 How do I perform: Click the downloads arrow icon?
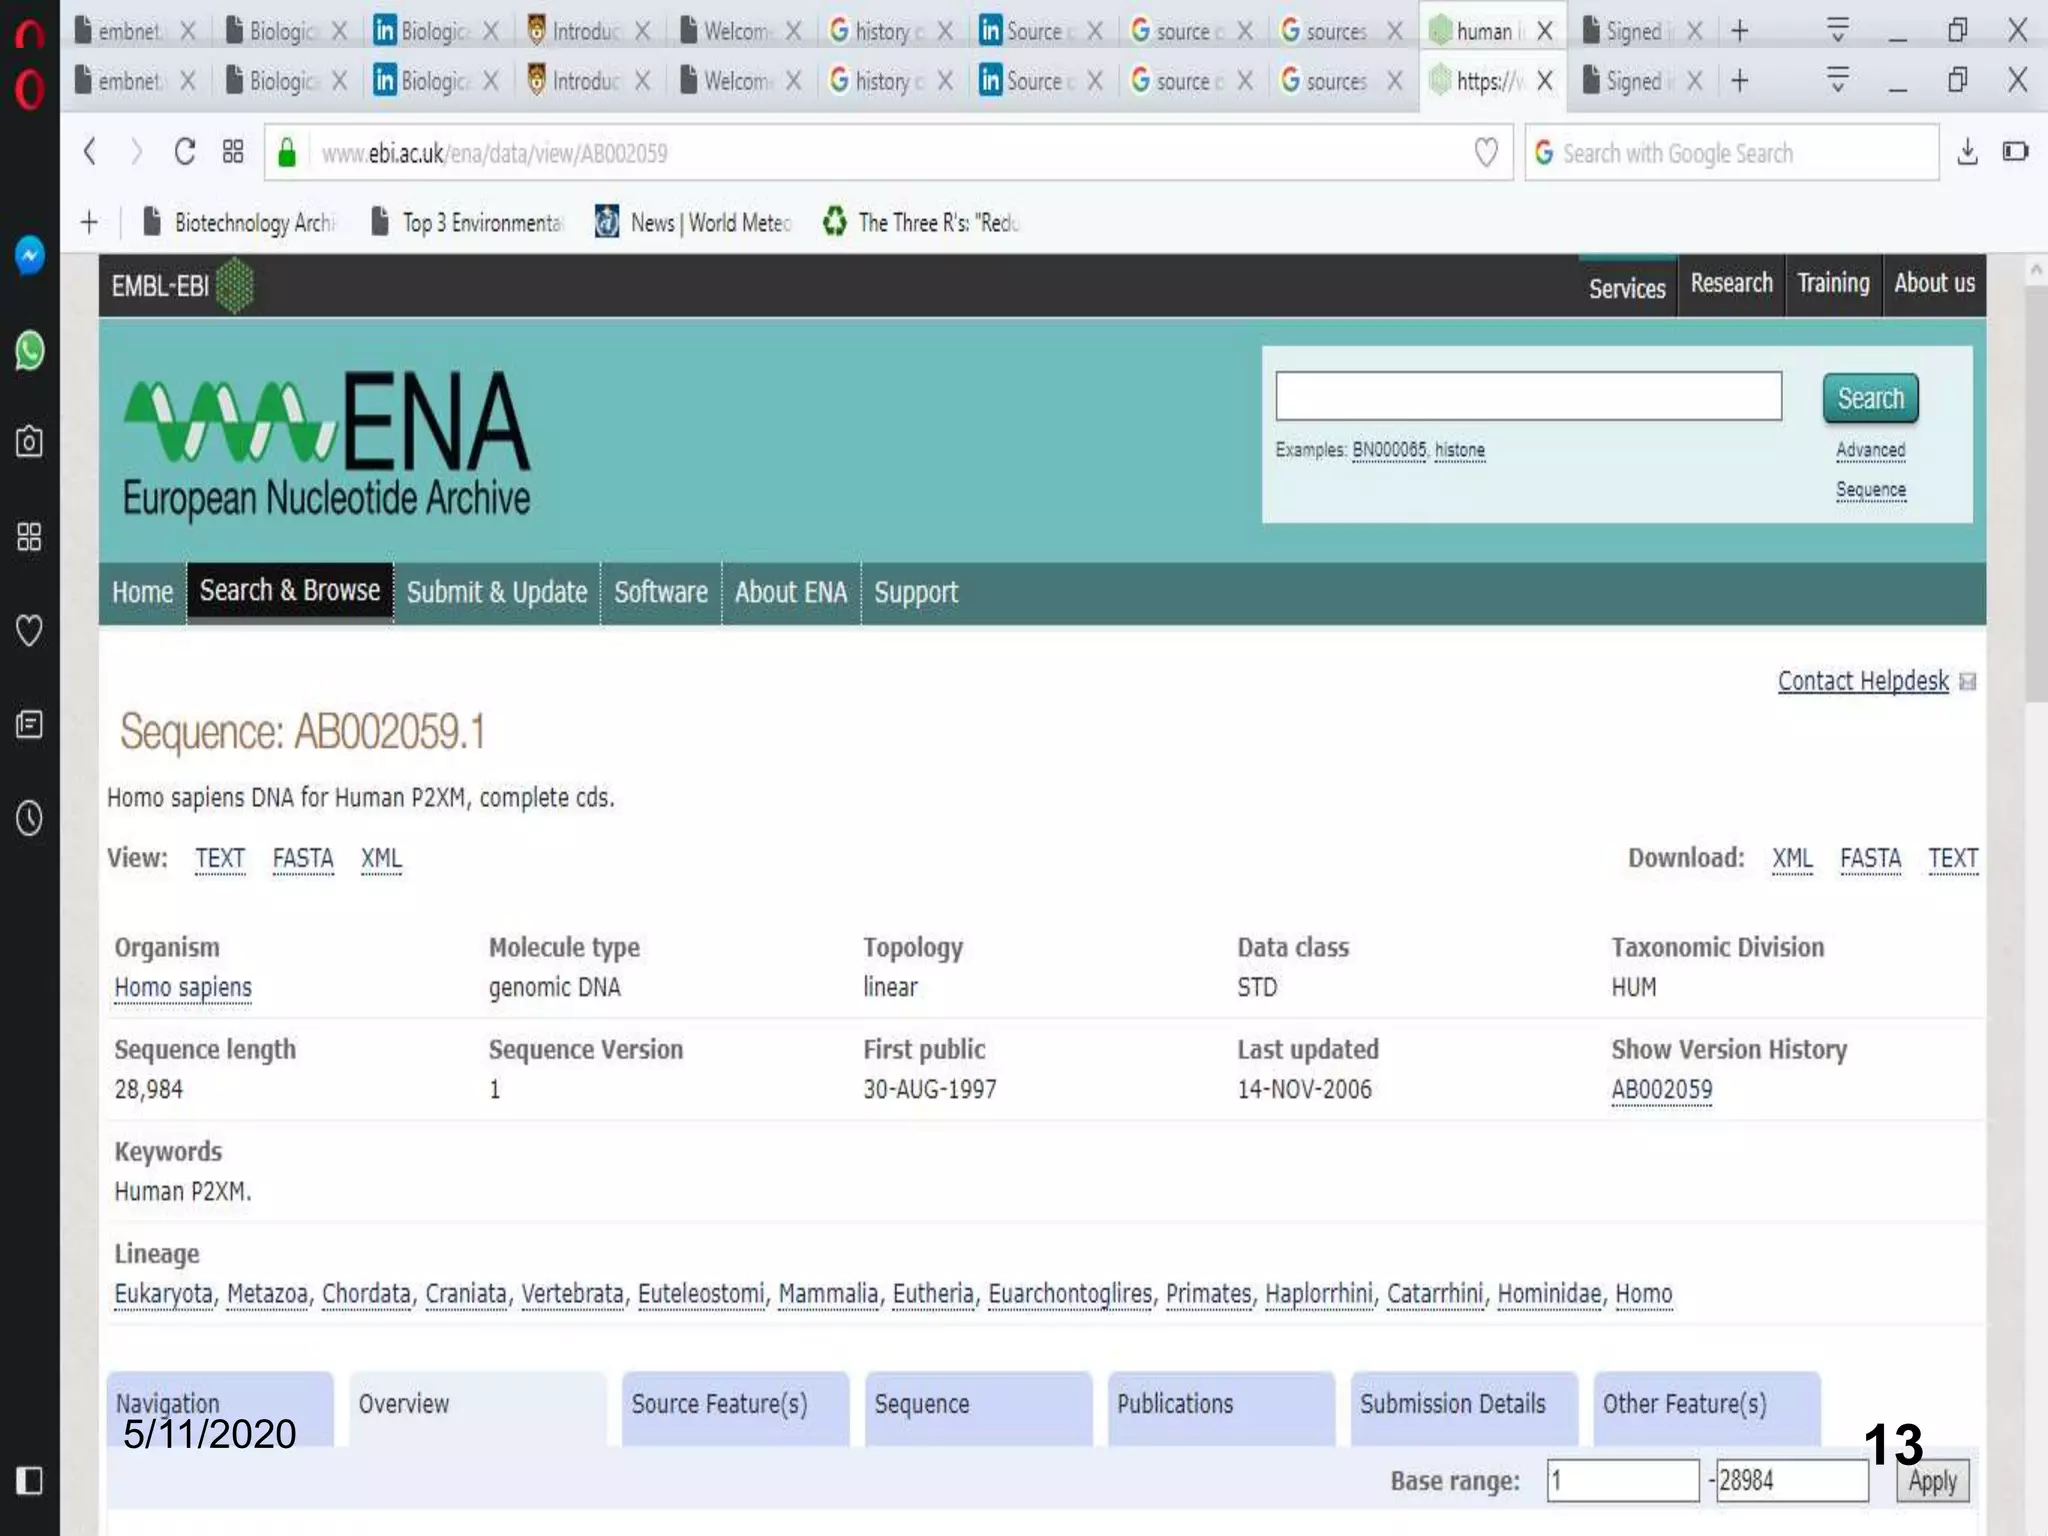click(1966, 152)
